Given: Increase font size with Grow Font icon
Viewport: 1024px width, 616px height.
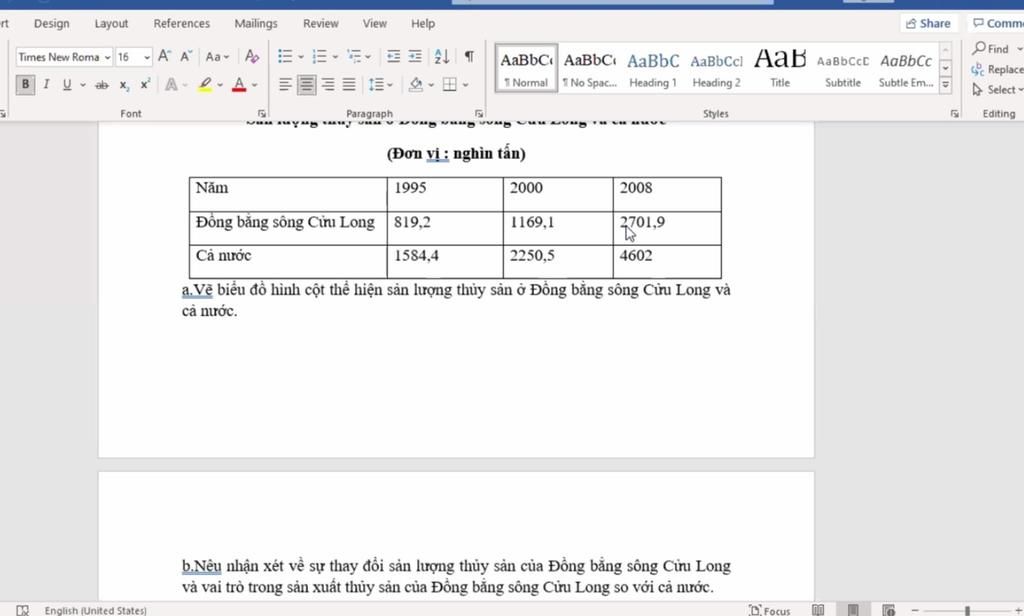Looking at the screenshot, I should point(165,56).
